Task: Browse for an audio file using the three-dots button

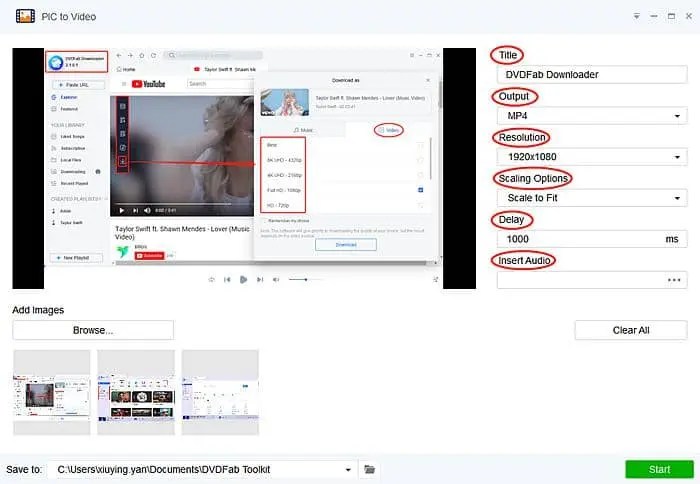Action: coord(674,280)
